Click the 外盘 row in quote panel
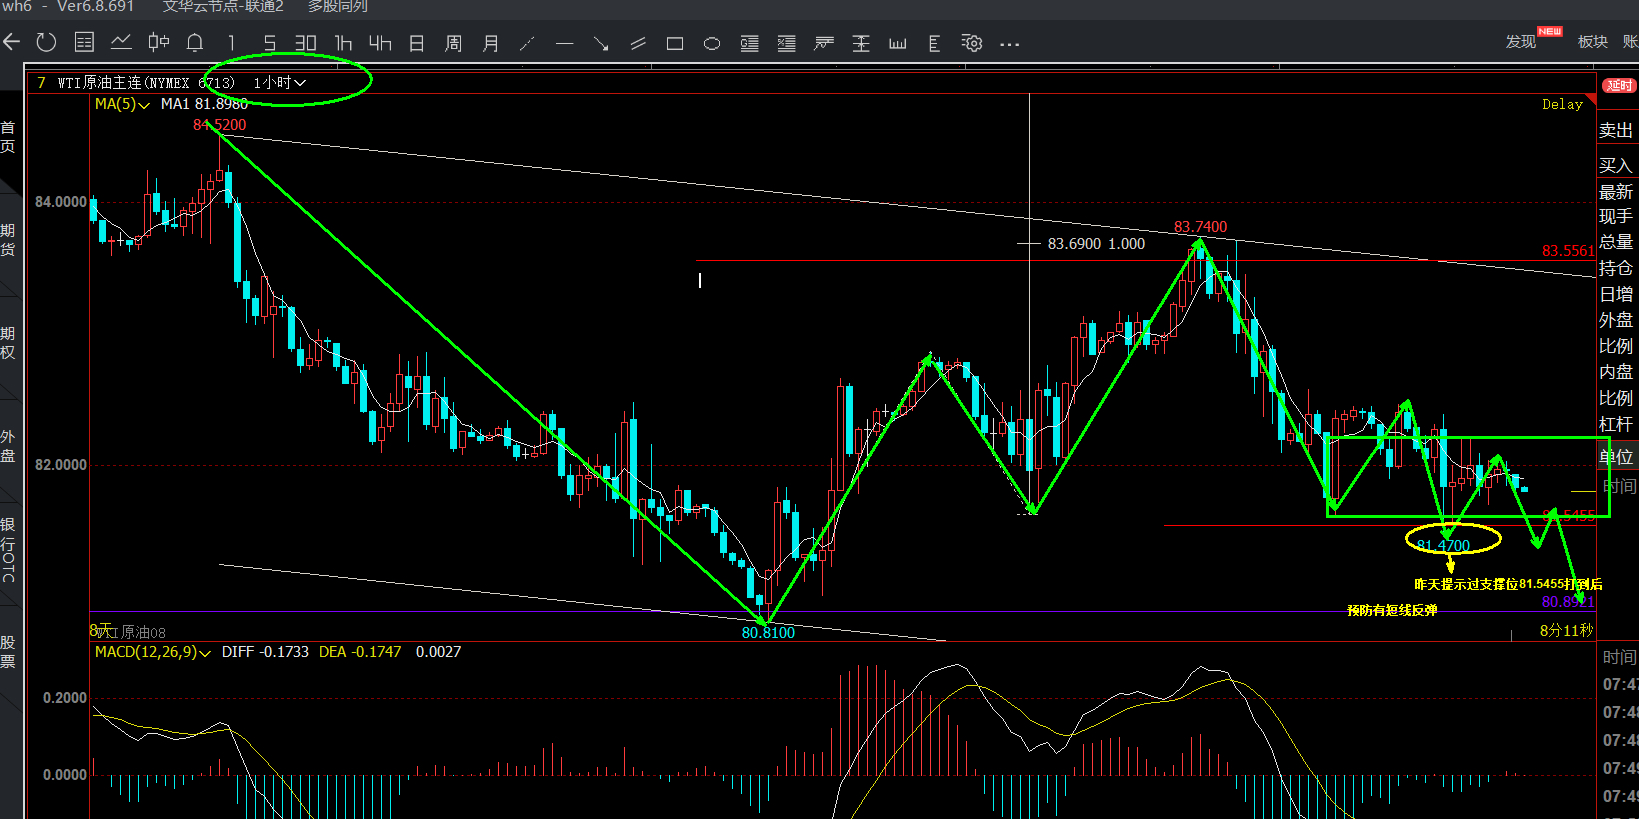 tap(1616, 320)
